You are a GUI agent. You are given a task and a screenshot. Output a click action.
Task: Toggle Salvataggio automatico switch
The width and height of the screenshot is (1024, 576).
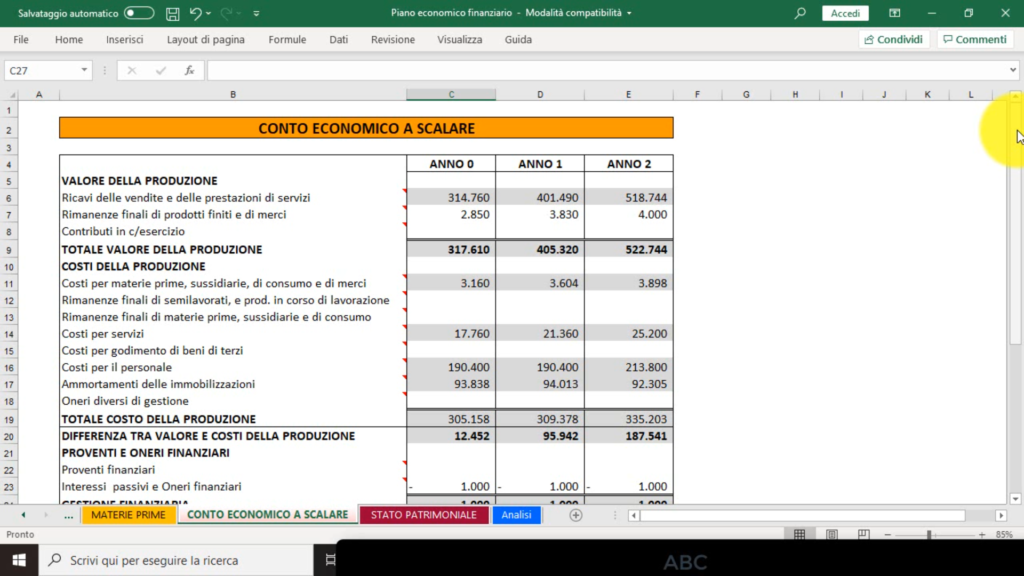coord(139,13)
